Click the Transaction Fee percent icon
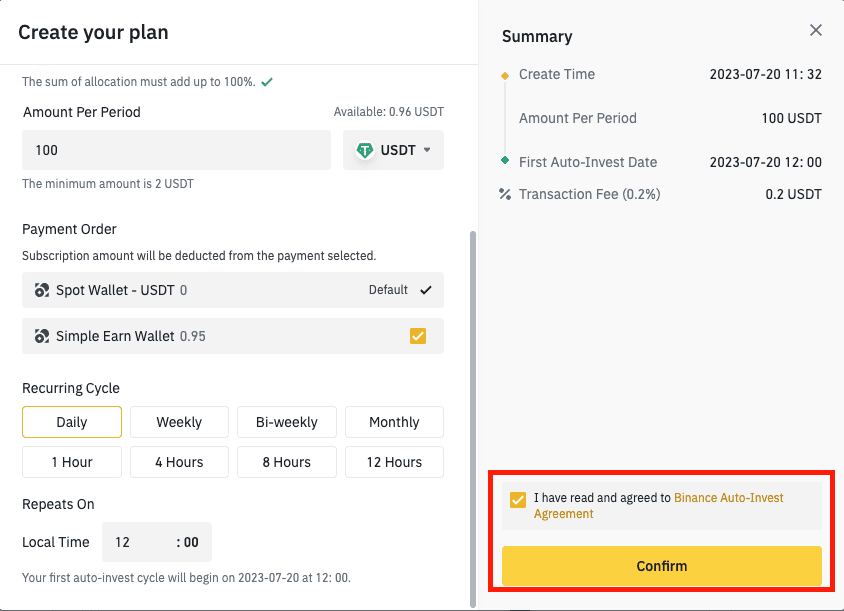This screenshot has width=844, height=611. (505, 194)
